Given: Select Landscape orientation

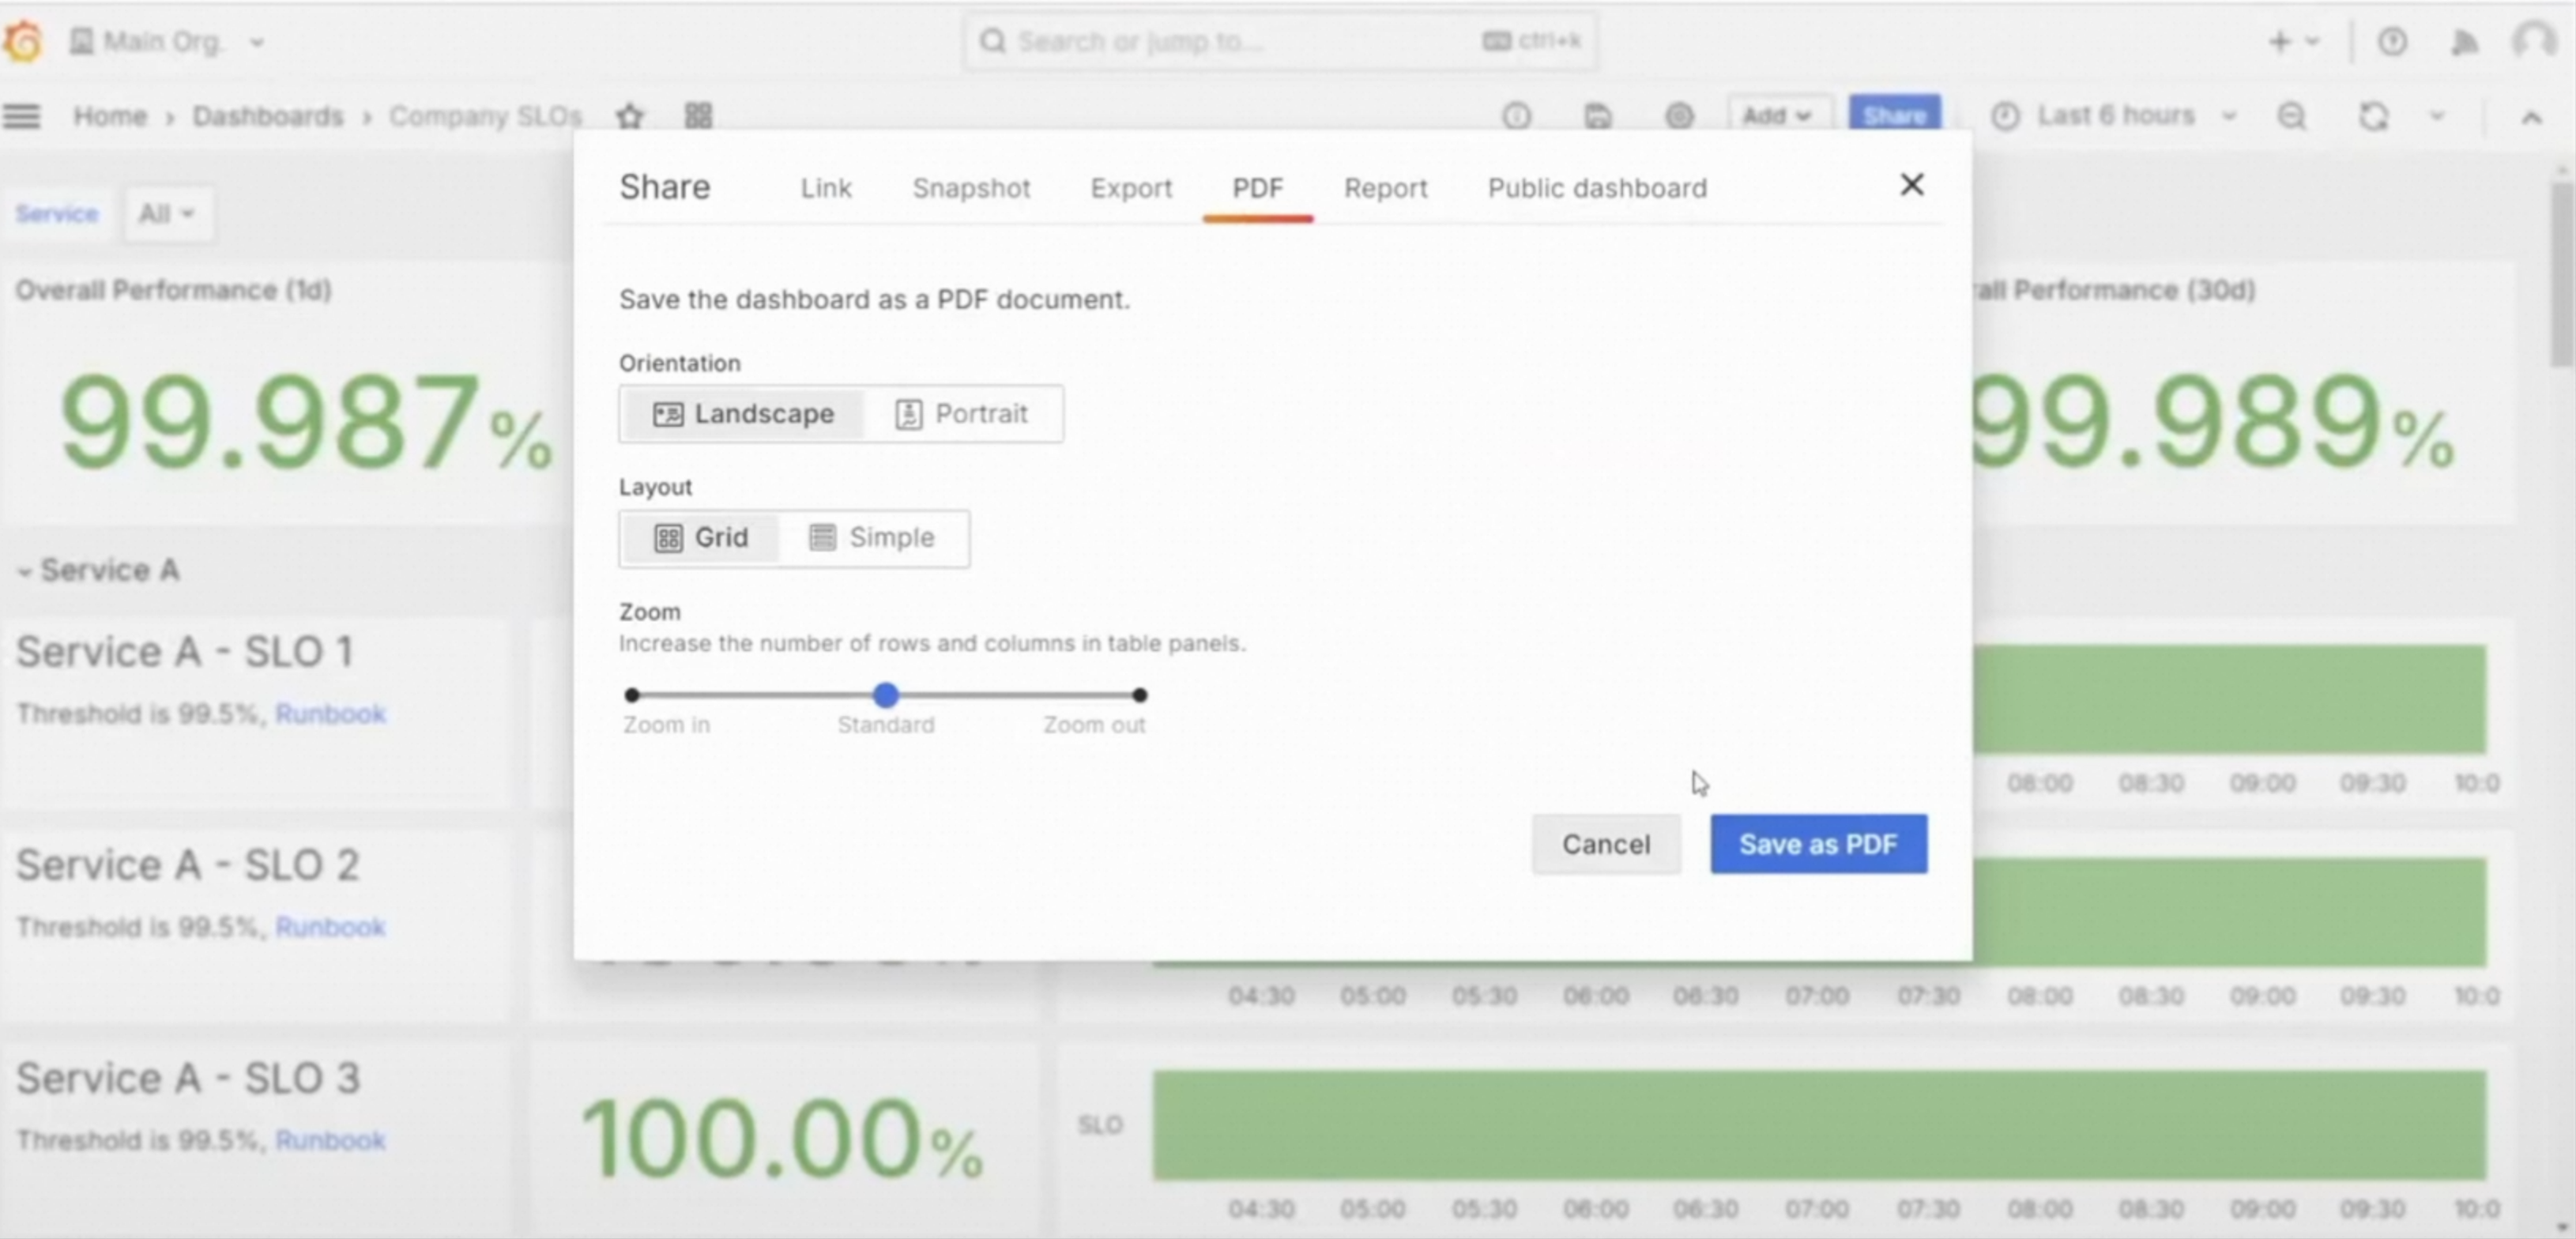Looking at the screenshot, I should [x=743, y=414].
